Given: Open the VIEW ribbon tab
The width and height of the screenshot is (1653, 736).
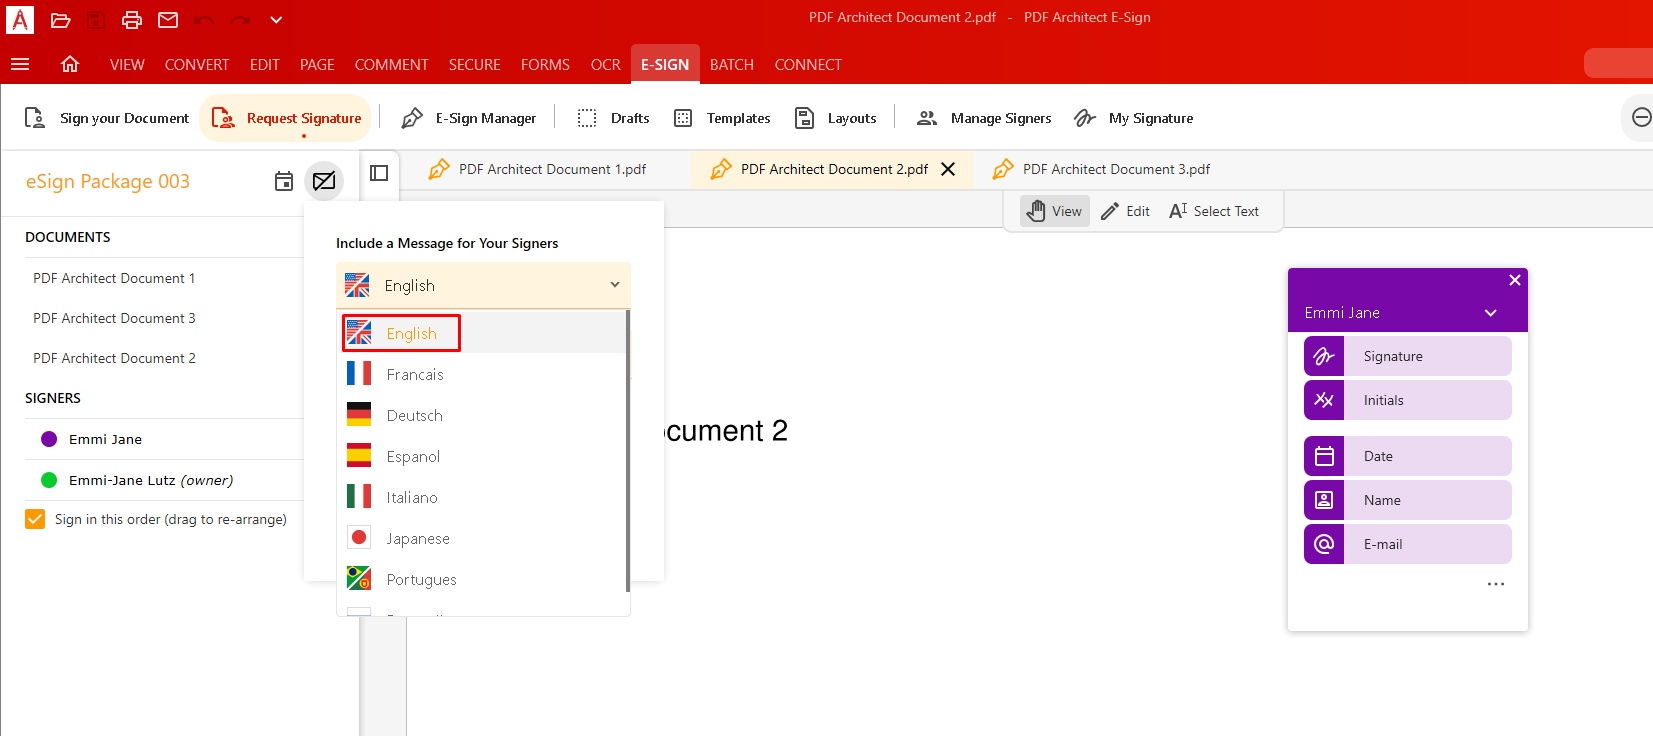Looking at the screenshot, I should point(127,64).
